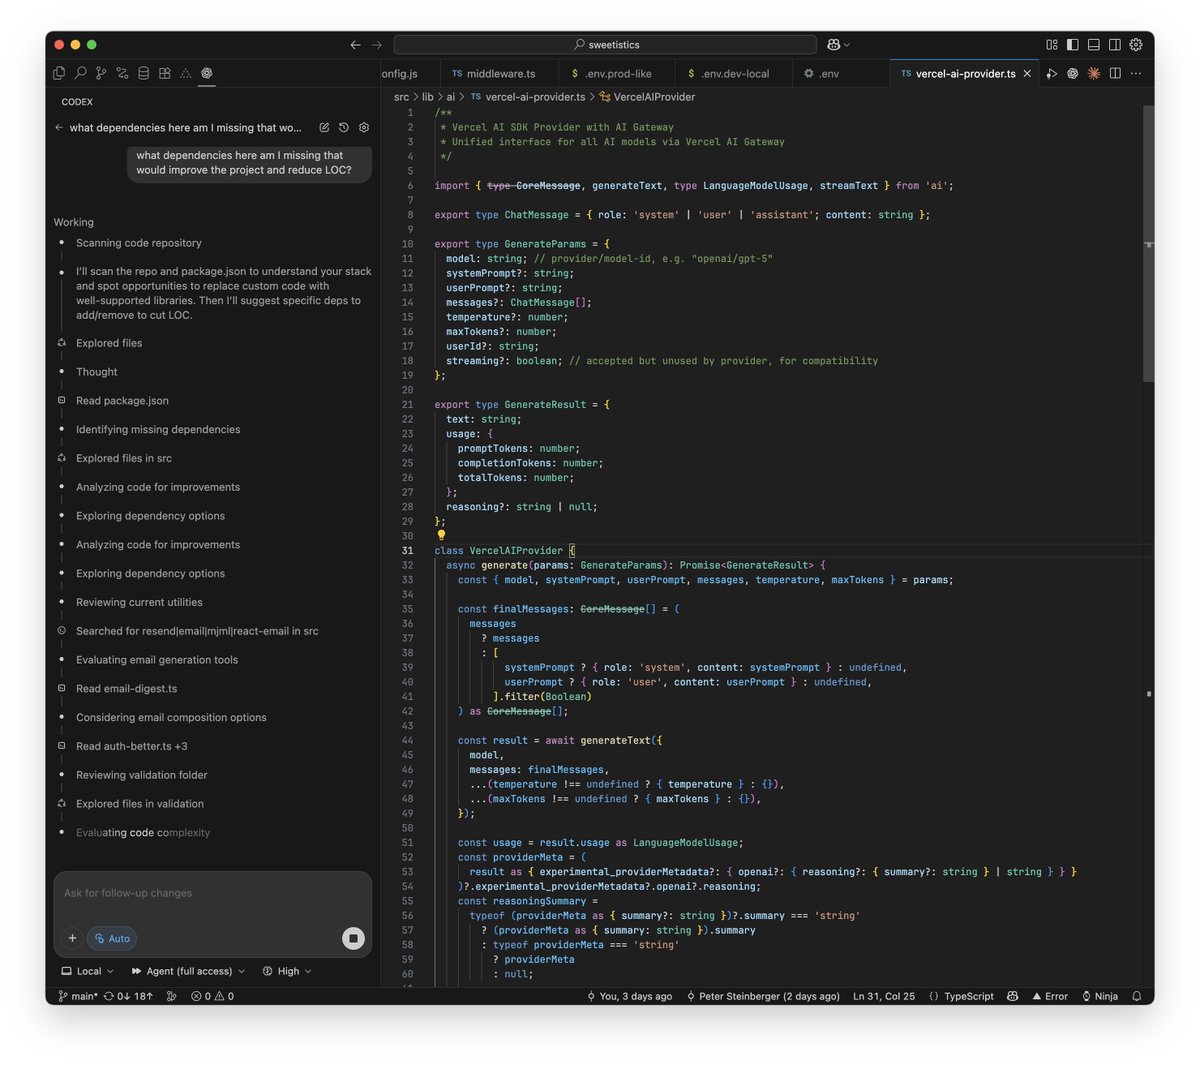
Task: Toggle the Auto context chip
Action: [x=112, y=938]
